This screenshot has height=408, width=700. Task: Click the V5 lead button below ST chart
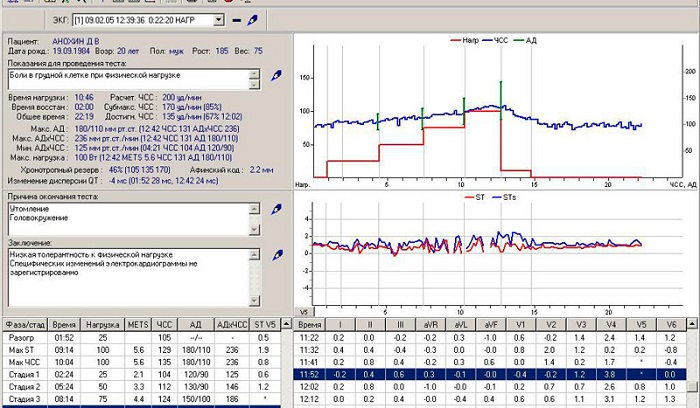[x=304, y=312]
